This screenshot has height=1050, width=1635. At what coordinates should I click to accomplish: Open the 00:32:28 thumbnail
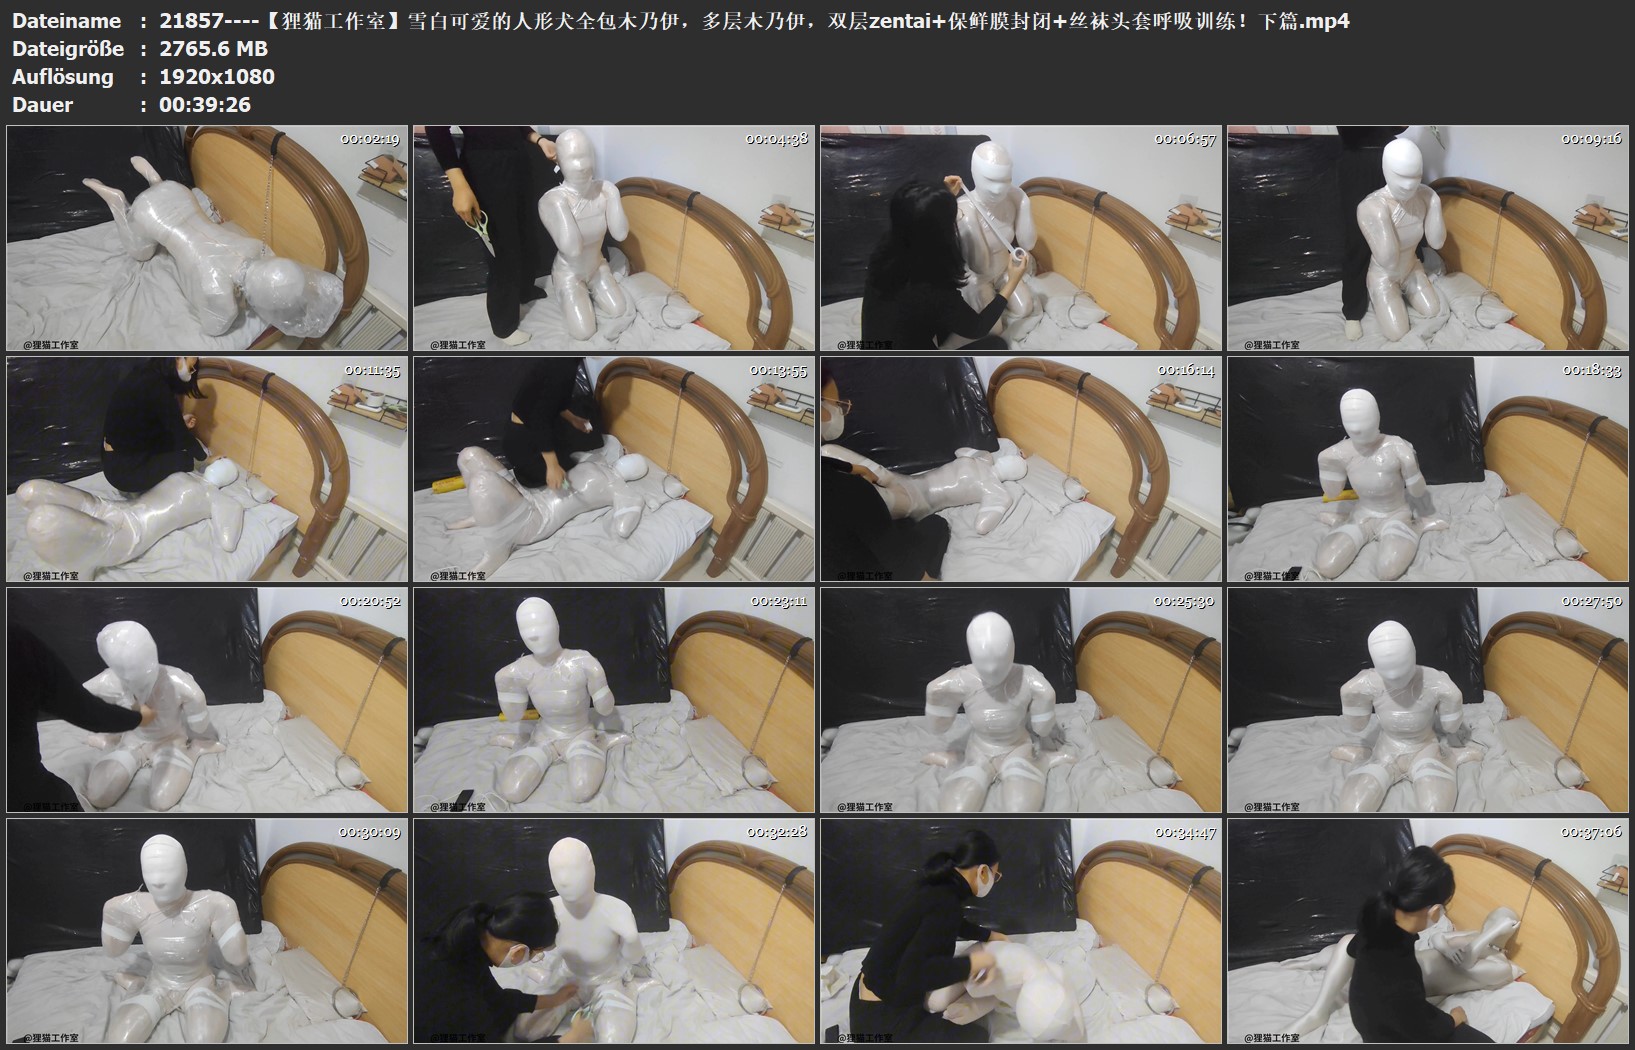pos(614,931)
